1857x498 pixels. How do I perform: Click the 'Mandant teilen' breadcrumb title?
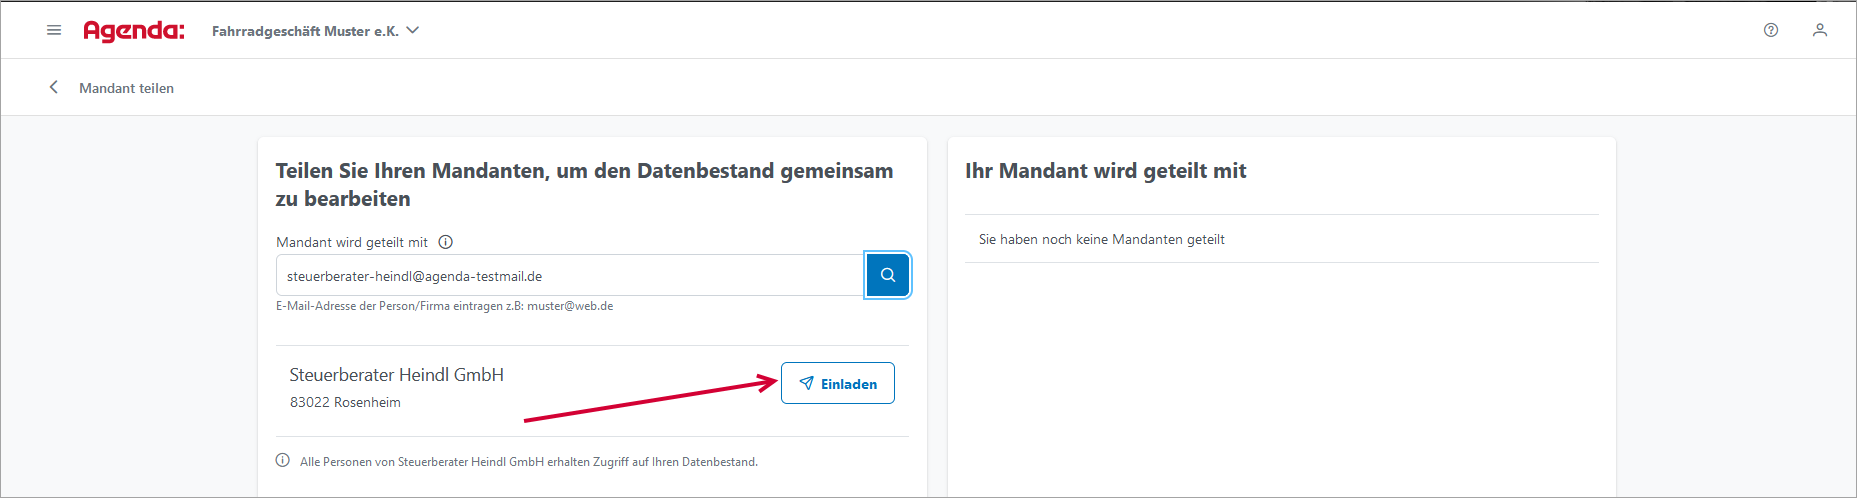click(x=127, y=88)
